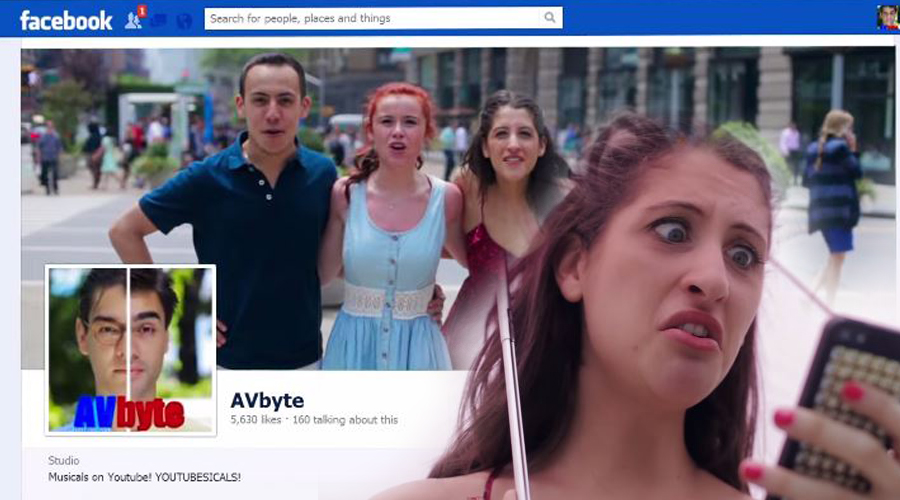
Task: Click the 'Musicals on Youtube! YOUTUBESICALS!' description
Action: pos(144,478)
